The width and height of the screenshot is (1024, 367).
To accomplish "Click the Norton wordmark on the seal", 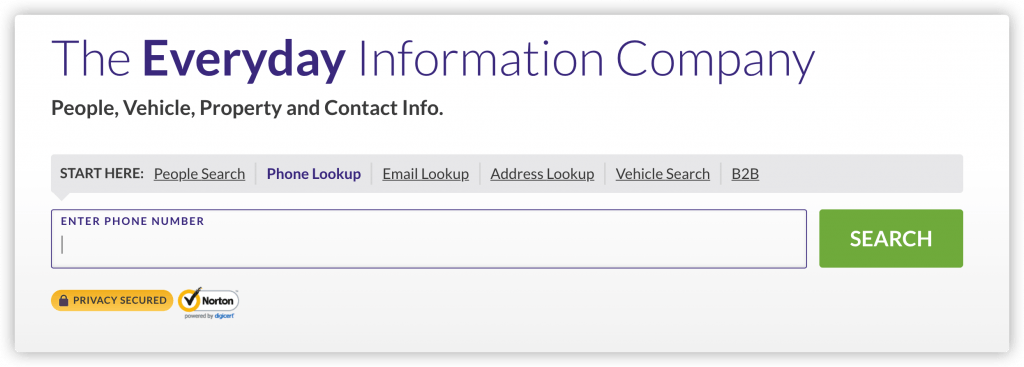I will pyautogui.click(x=217, y=301).
